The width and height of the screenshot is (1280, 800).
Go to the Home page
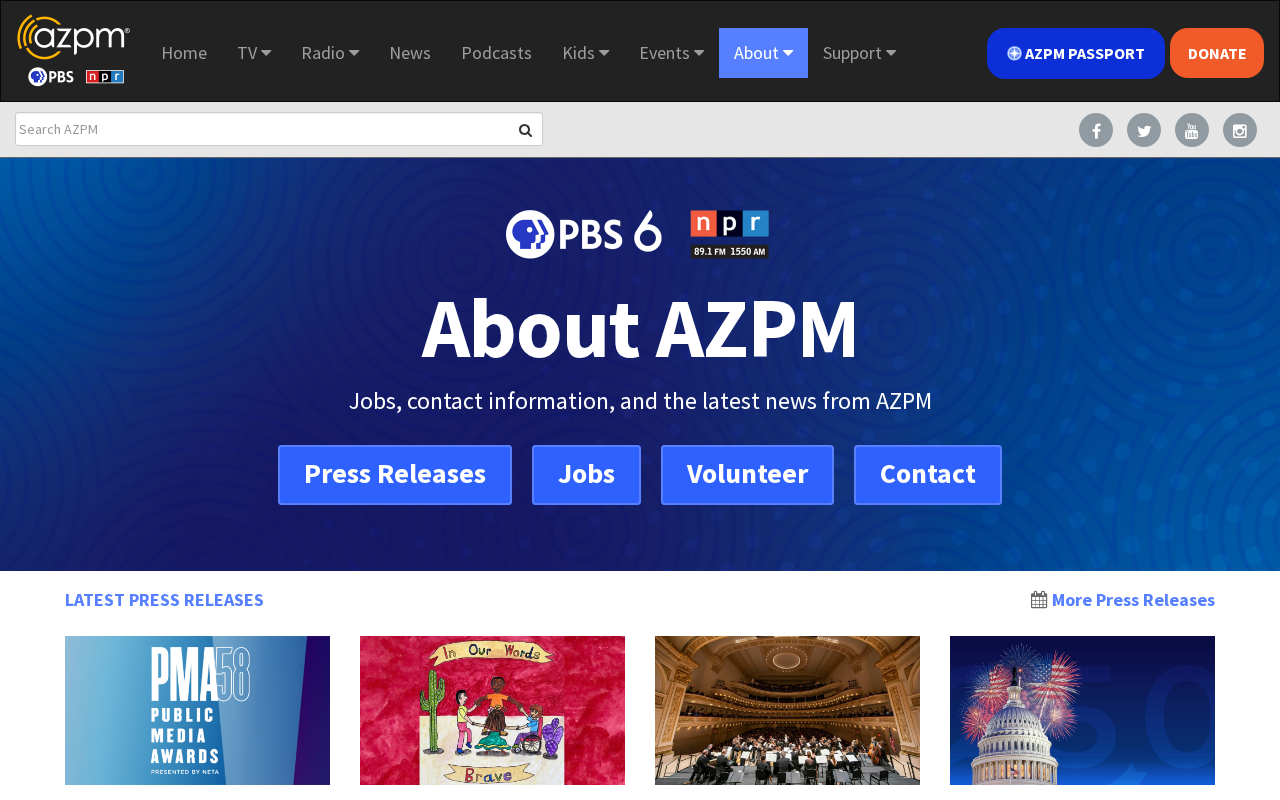click(x=184, y=53)
